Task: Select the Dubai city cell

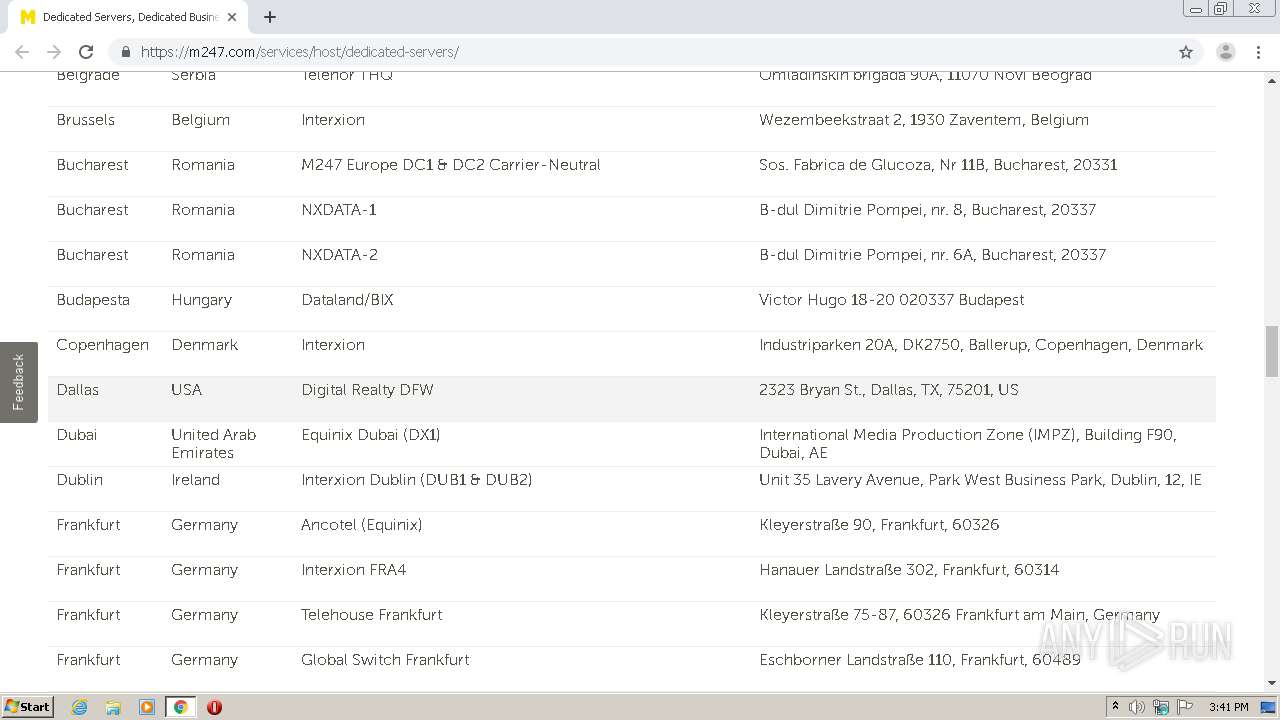Action: pyautogui.click(x=77, y=435)
